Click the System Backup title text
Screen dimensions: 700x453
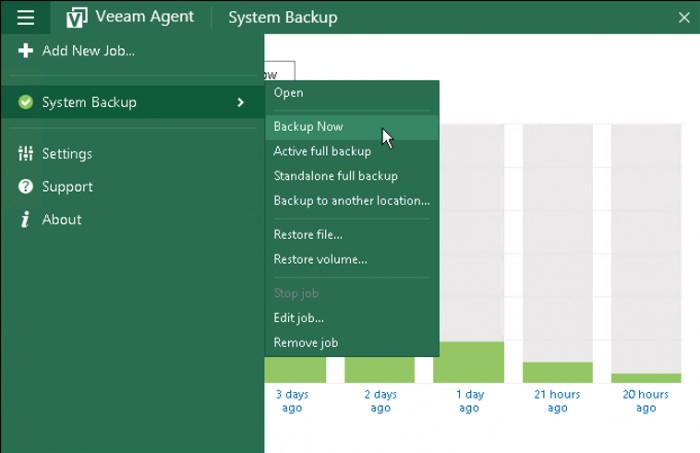(283, 18)
